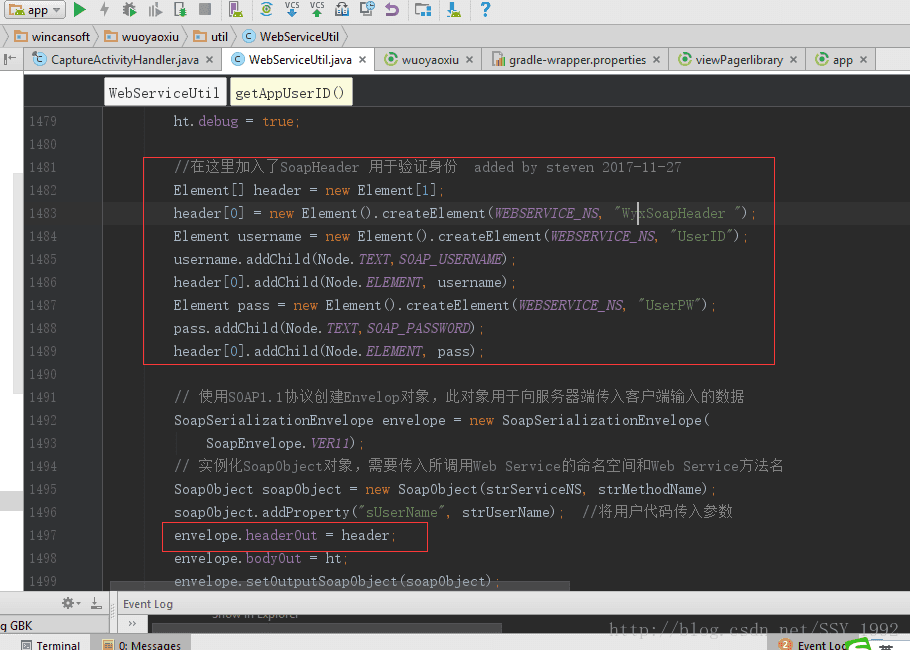Select WebServiceUtil class breadcrumb

click(291, 37)
